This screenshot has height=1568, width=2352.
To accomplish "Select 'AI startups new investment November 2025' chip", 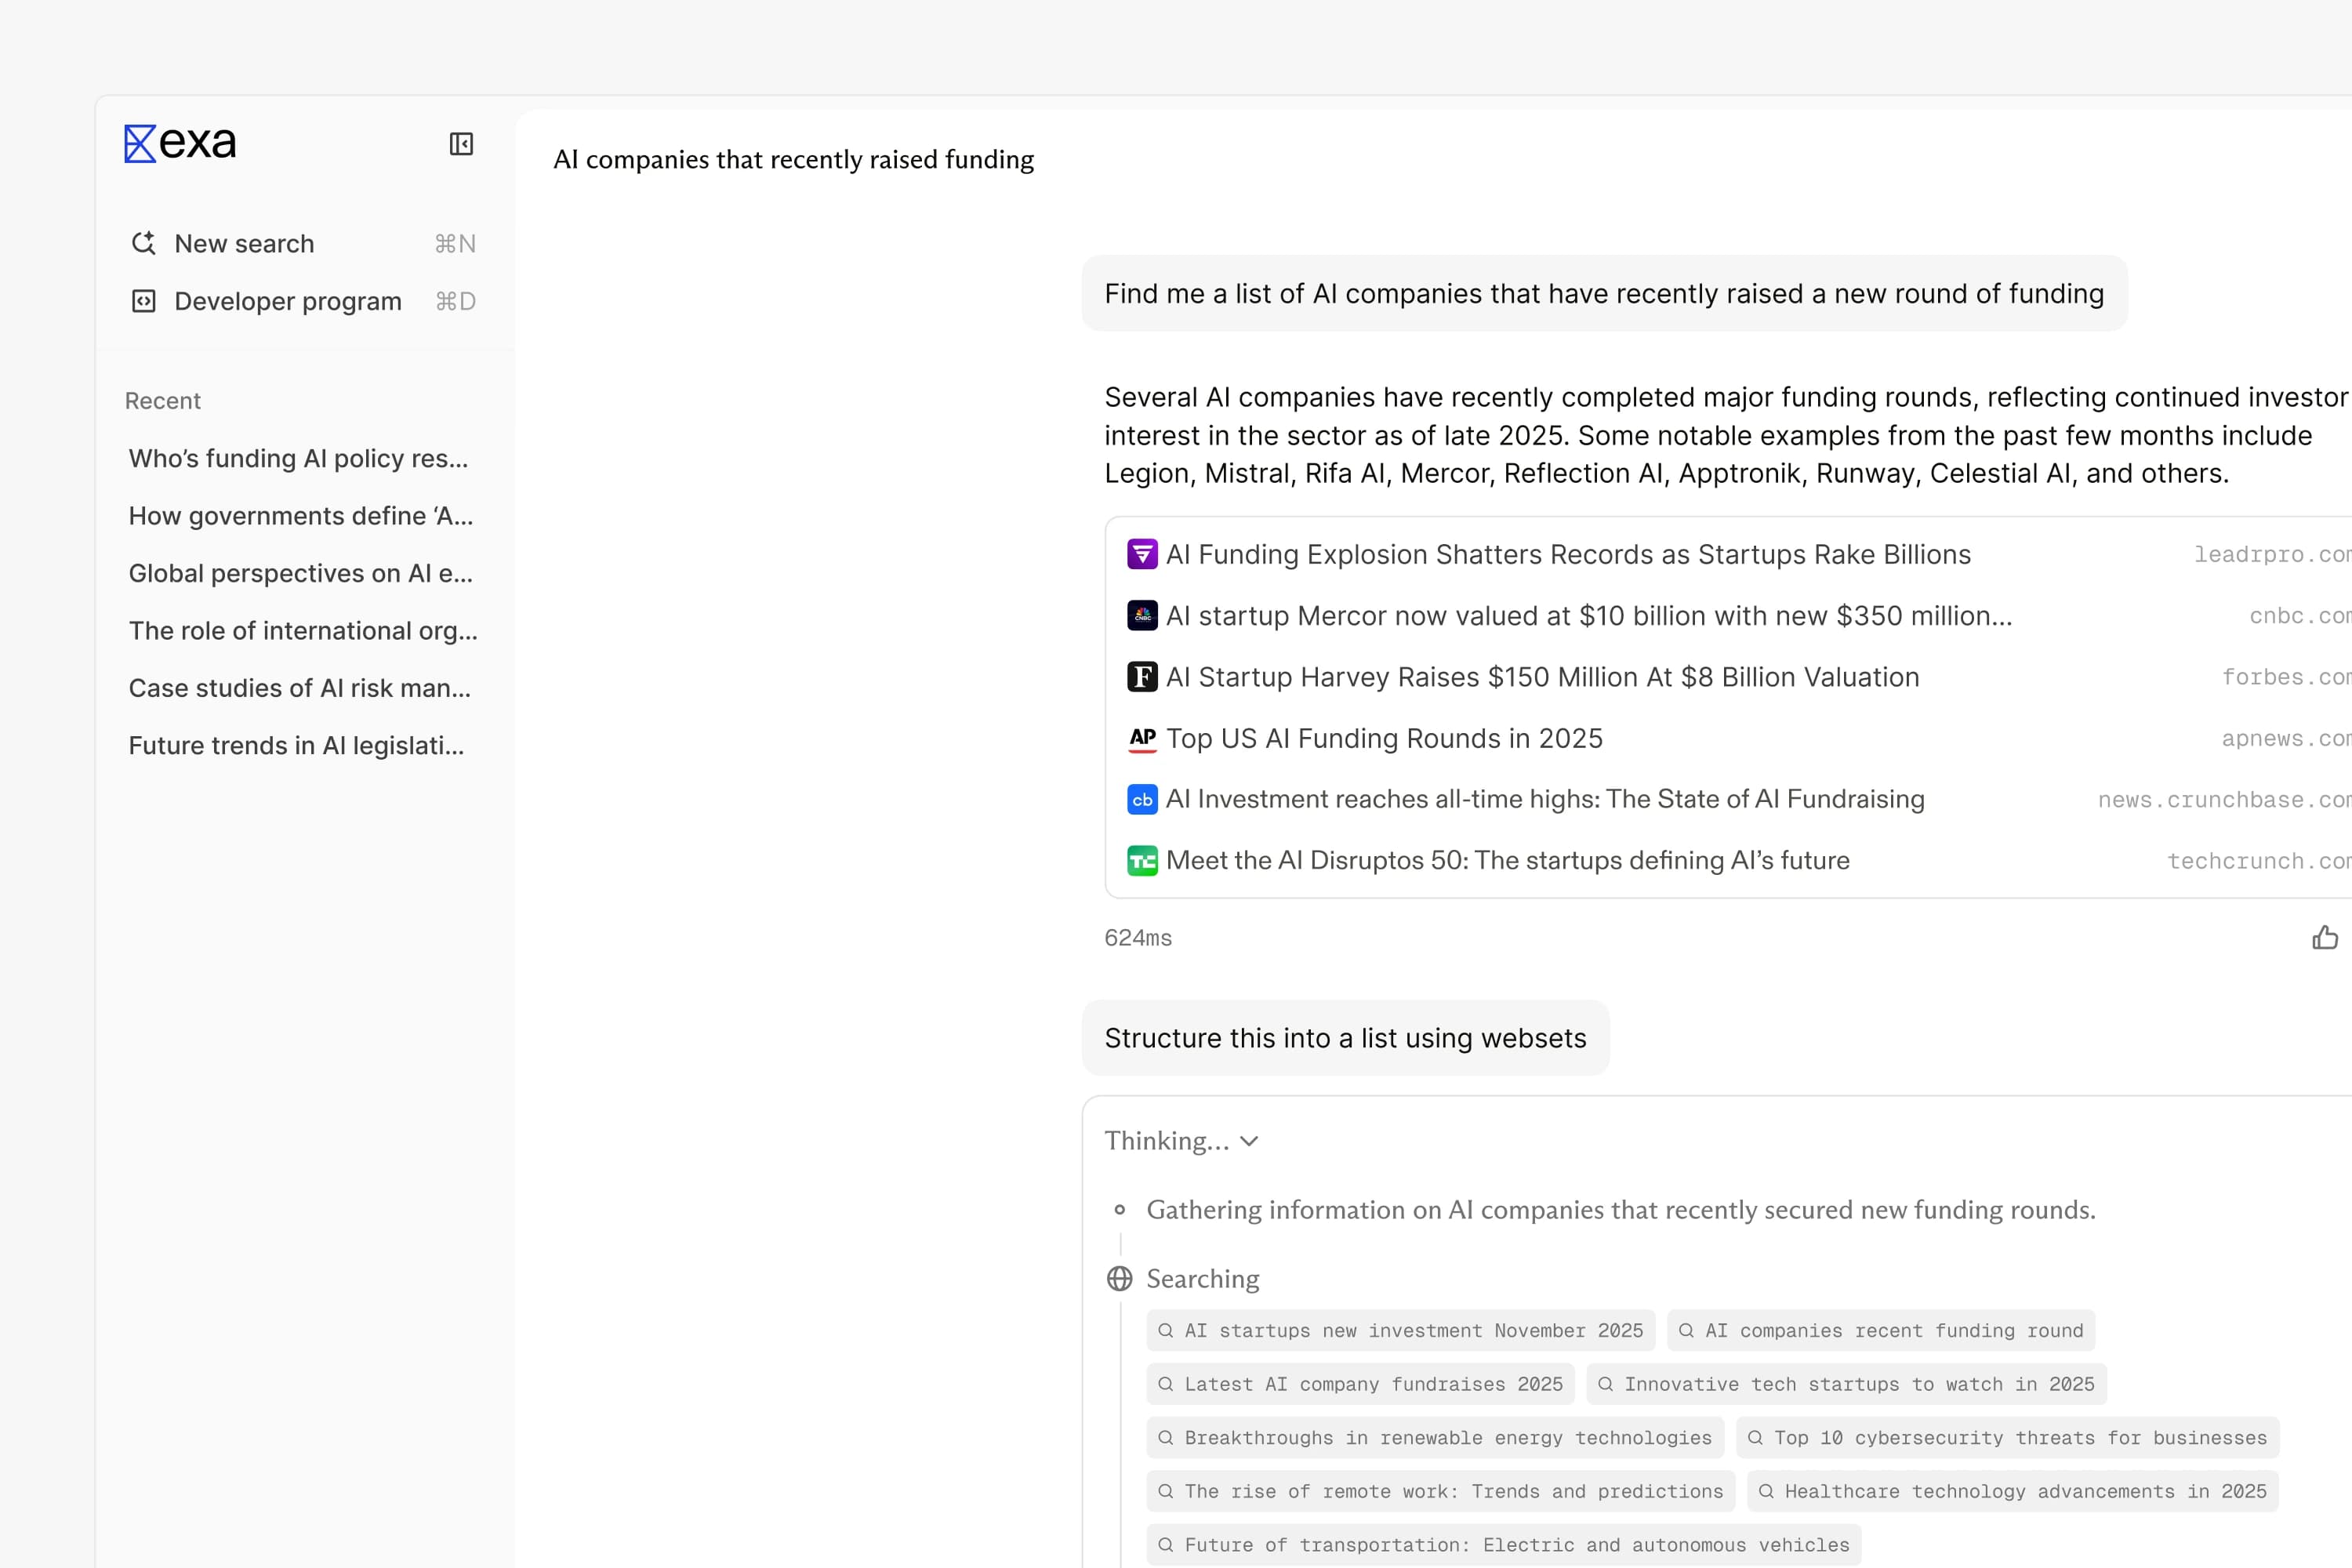I will click(x=1400, y=1330).
